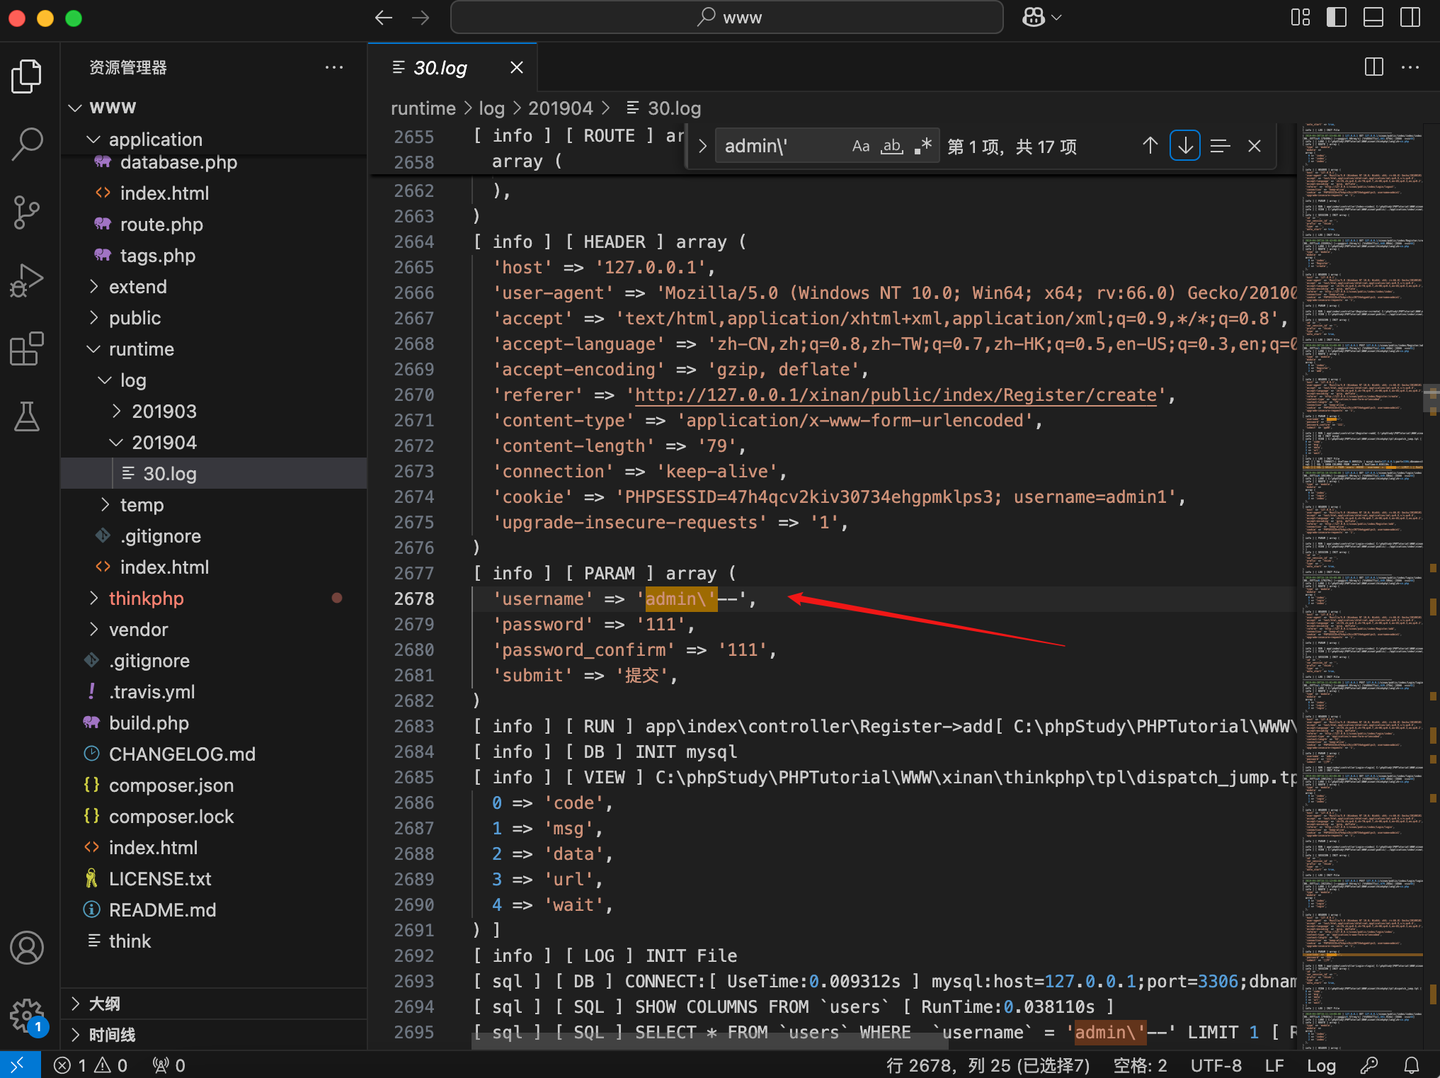The height and width of the screenshot is (1078, 1440).
Task: Click the find next match arrow button
Action: [1185, 145]
